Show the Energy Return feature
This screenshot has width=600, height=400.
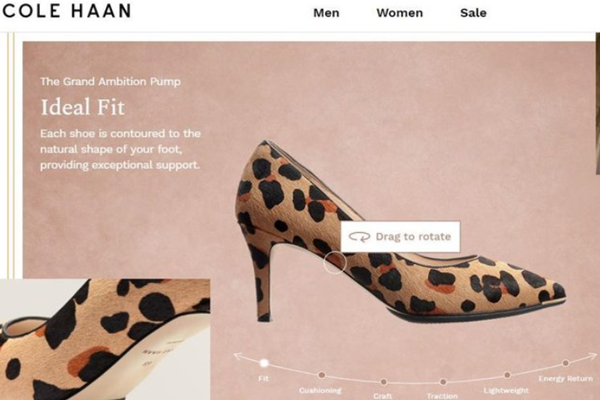[x=565, y=363]
